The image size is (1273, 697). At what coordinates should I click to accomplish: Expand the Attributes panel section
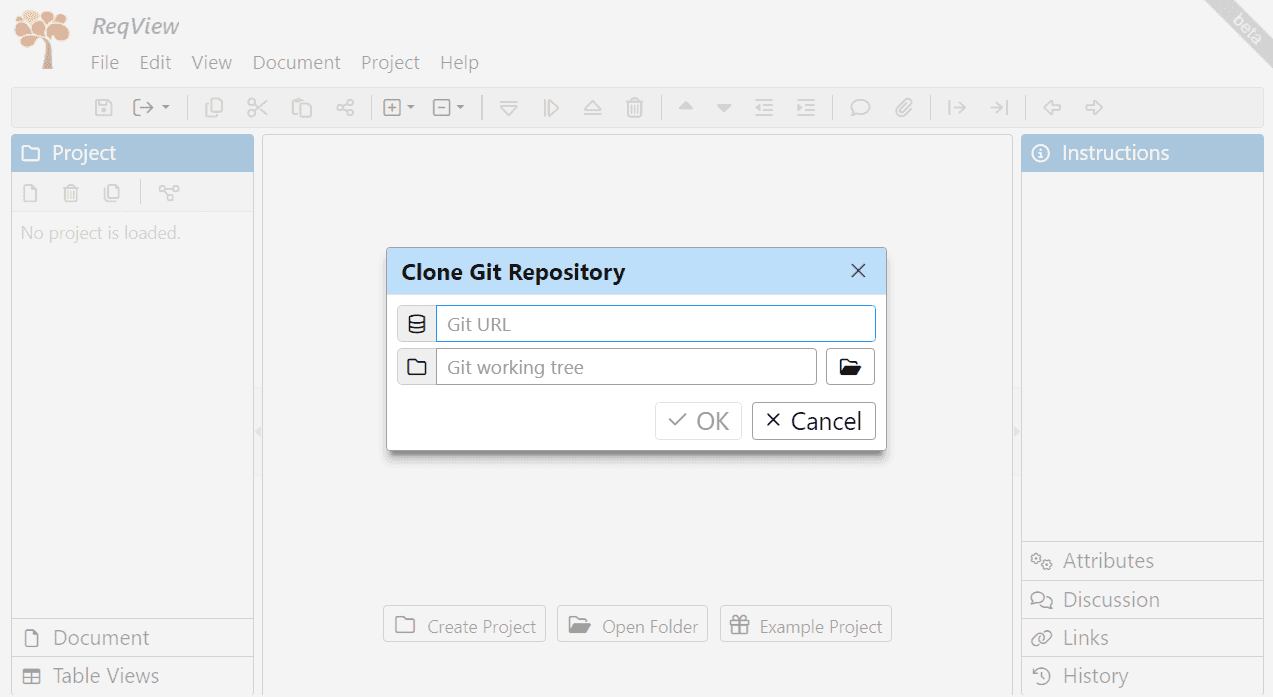point(1142,561)
